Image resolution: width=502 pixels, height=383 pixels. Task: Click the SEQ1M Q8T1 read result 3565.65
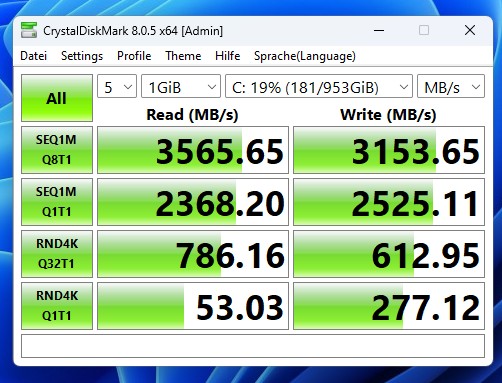(193, 150)
